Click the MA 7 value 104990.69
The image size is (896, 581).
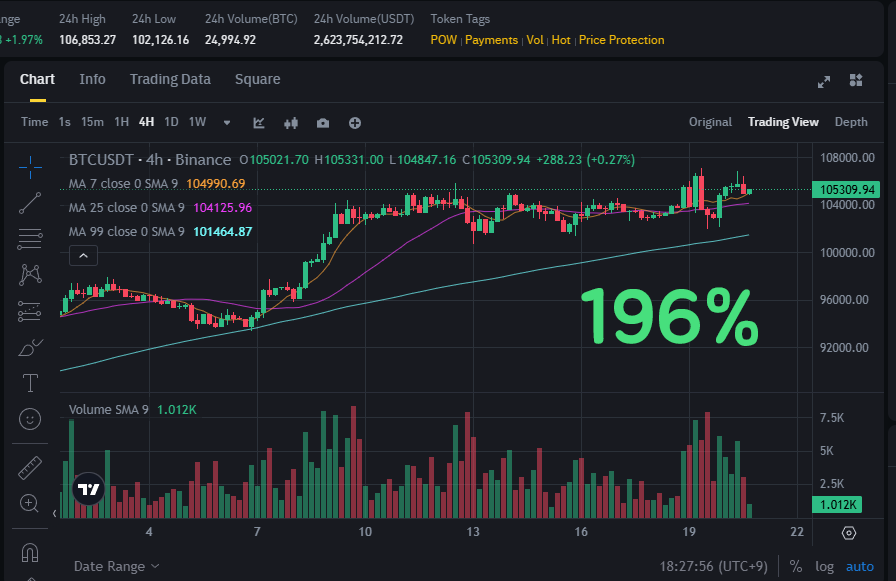(x=216, y=183)
